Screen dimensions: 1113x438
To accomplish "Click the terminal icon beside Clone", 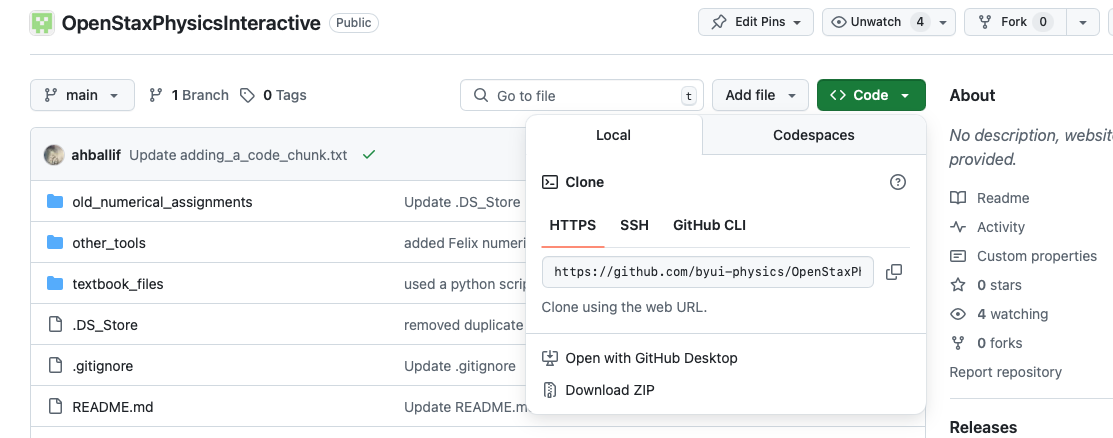I will tap(550, 182).
